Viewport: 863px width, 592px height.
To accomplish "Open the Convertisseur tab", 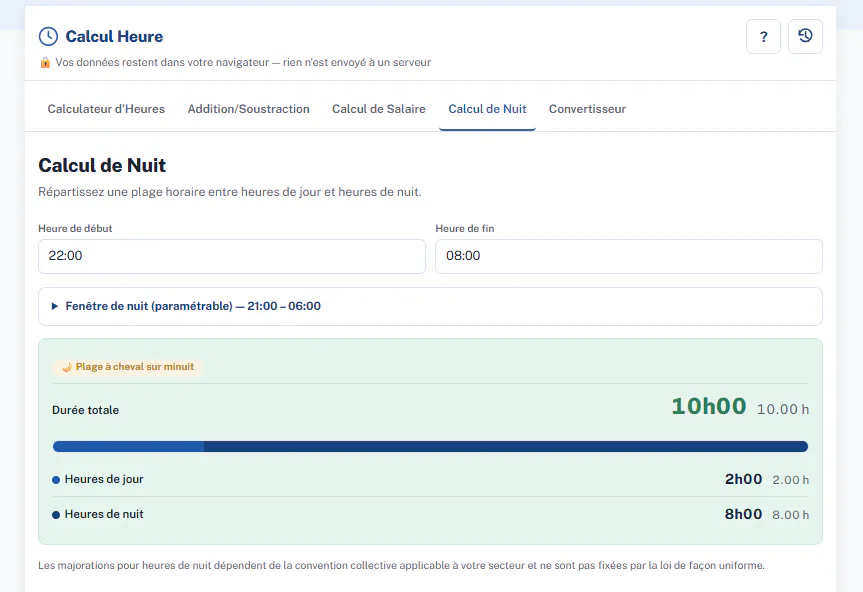I will pyautogui.click(x=587, y=109).
